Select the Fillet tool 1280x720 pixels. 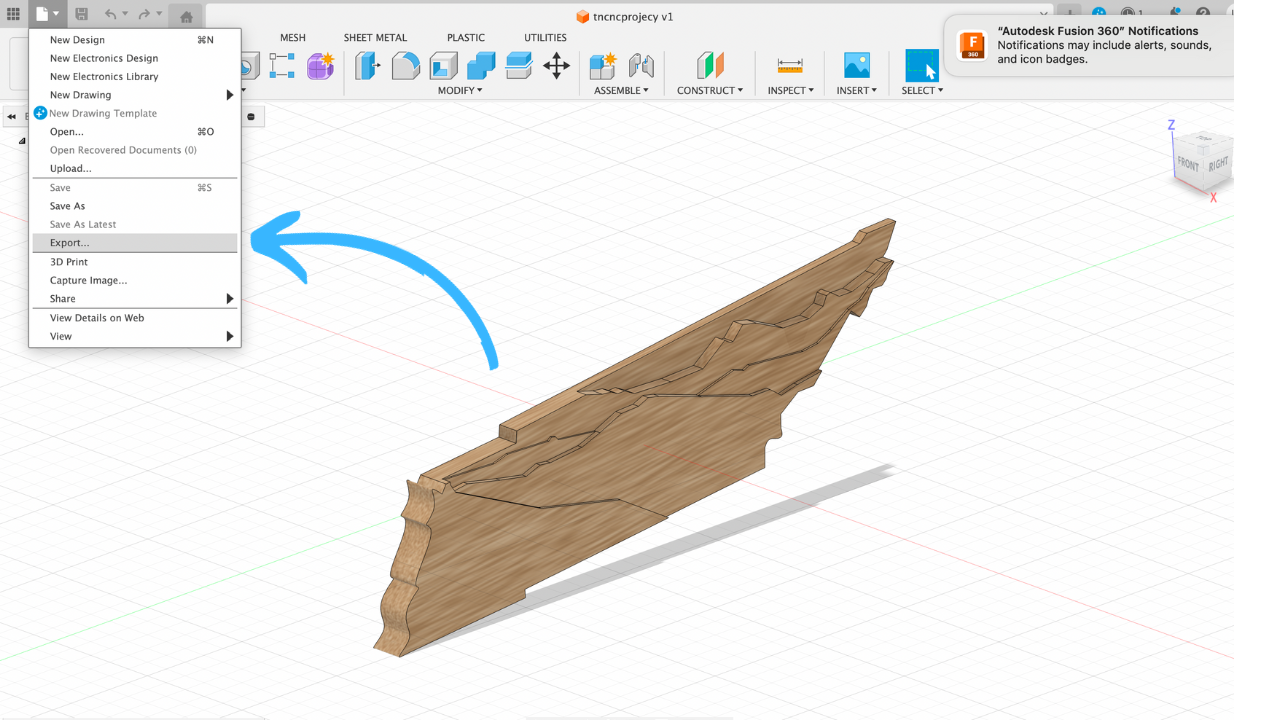[x=405, y=66]
